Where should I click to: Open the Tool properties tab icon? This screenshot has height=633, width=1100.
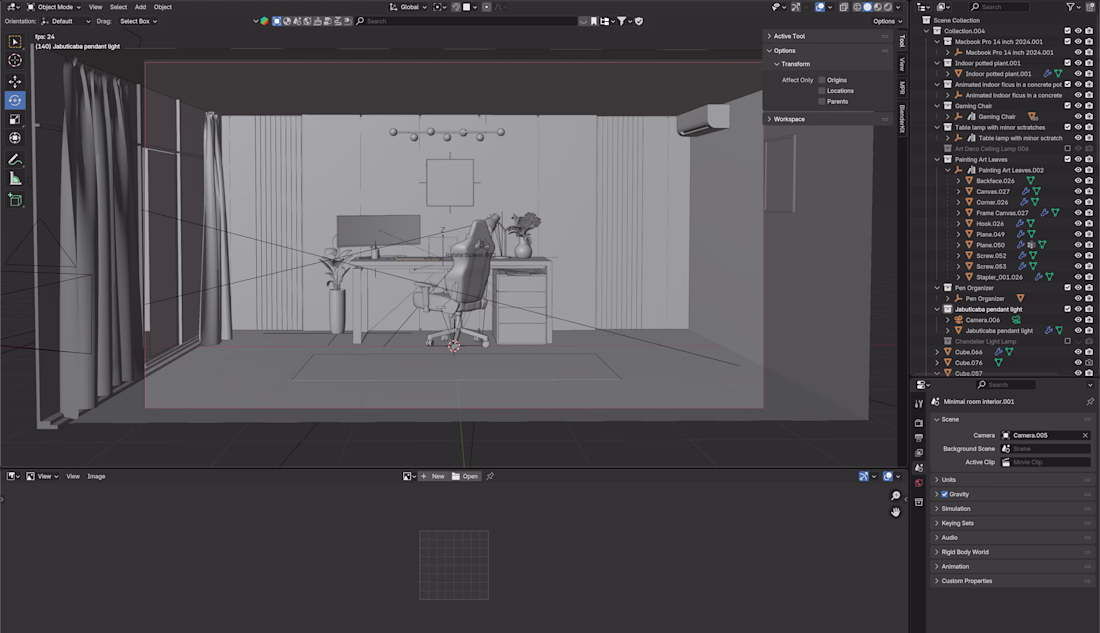click(x=918, y=404)
